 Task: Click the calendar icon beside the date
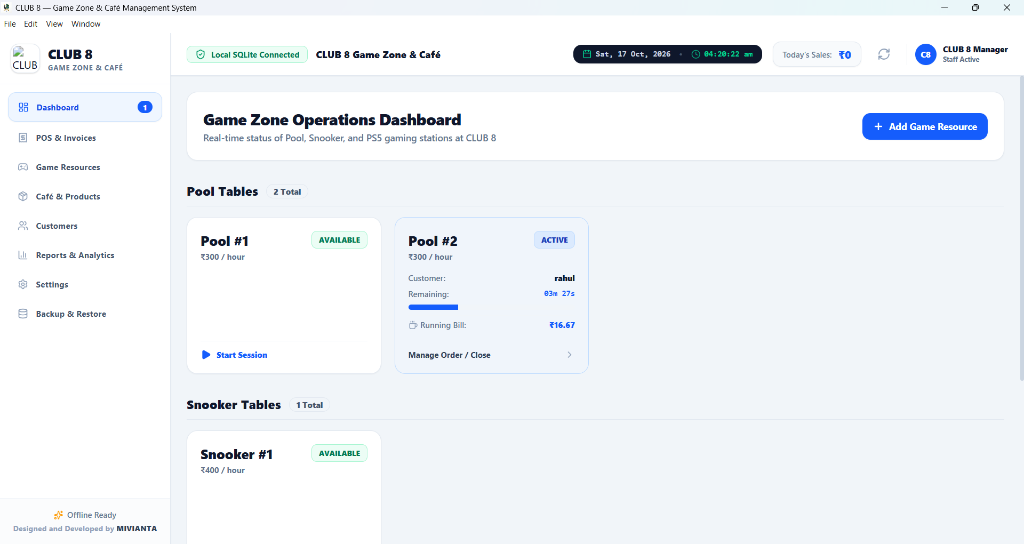point(586,54)
